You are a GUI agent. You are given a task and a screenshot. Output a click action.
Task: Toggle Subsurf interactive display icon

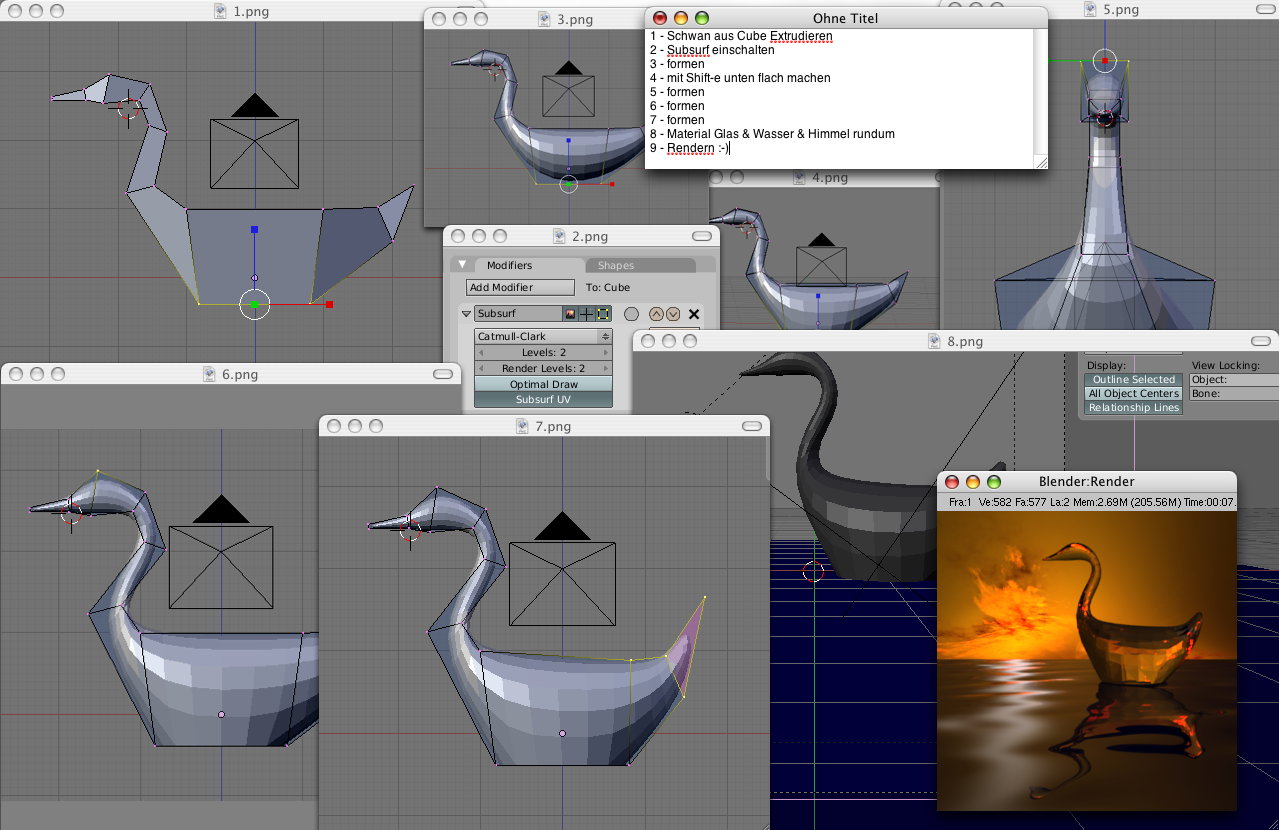pyautogui.click(x=587, y=314)
